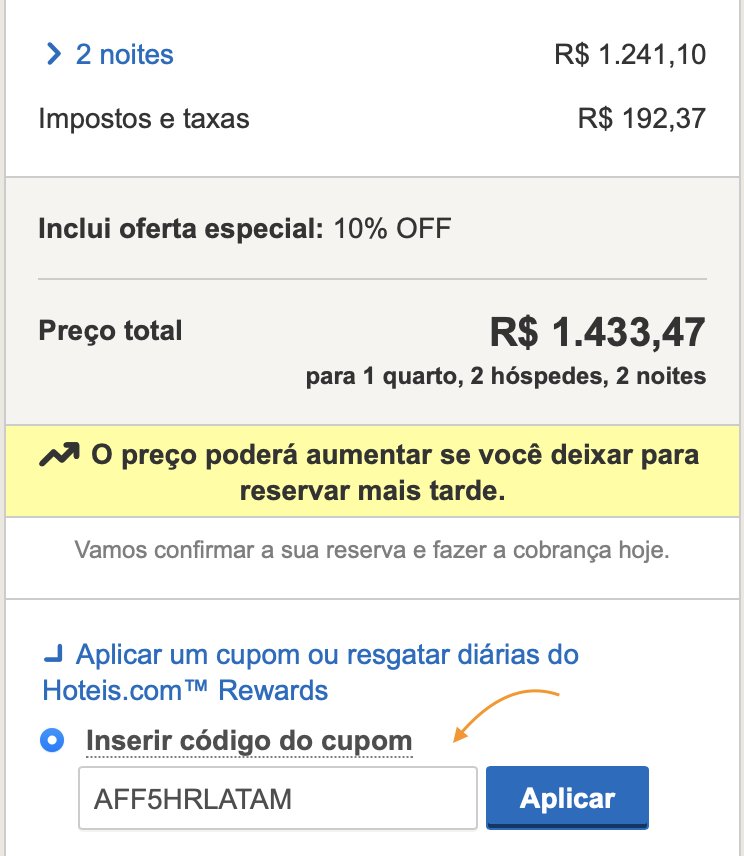Click the rising trend arrow icon
This screenshot has height=856, width=744.
[x=58, y=456]
